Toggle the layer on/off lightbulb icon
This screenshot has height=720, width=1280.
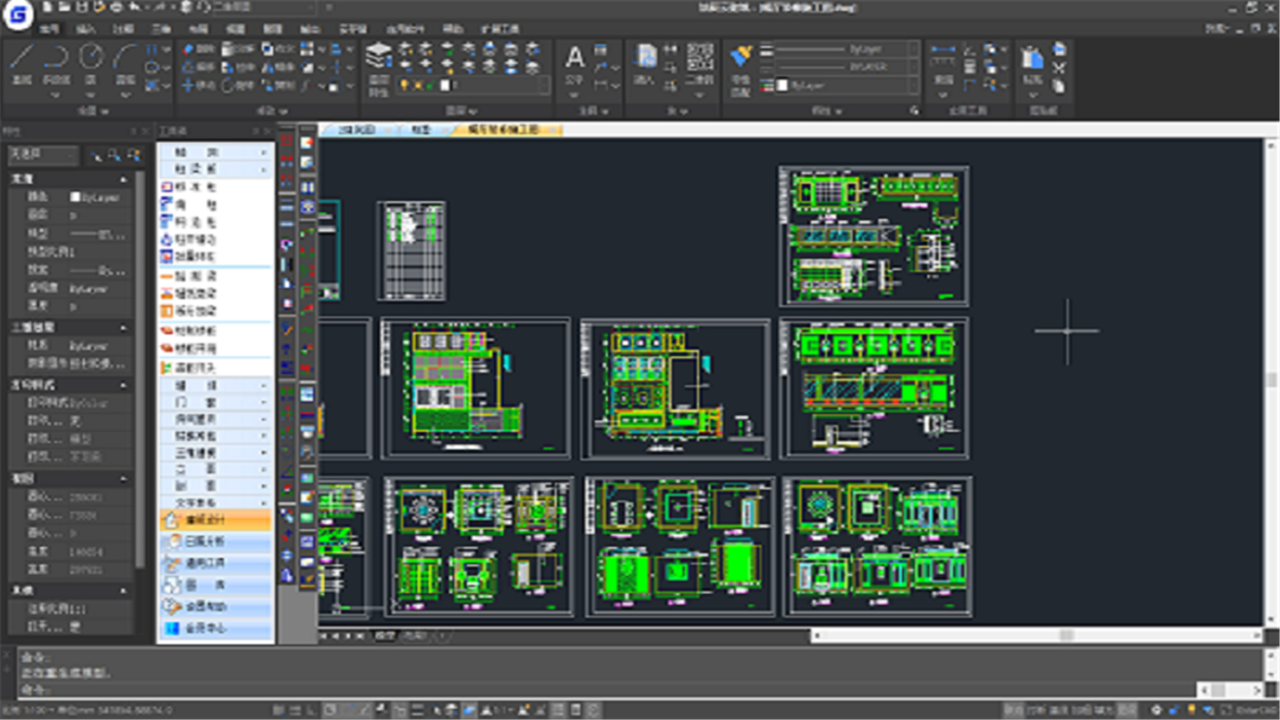coord(405,86)
